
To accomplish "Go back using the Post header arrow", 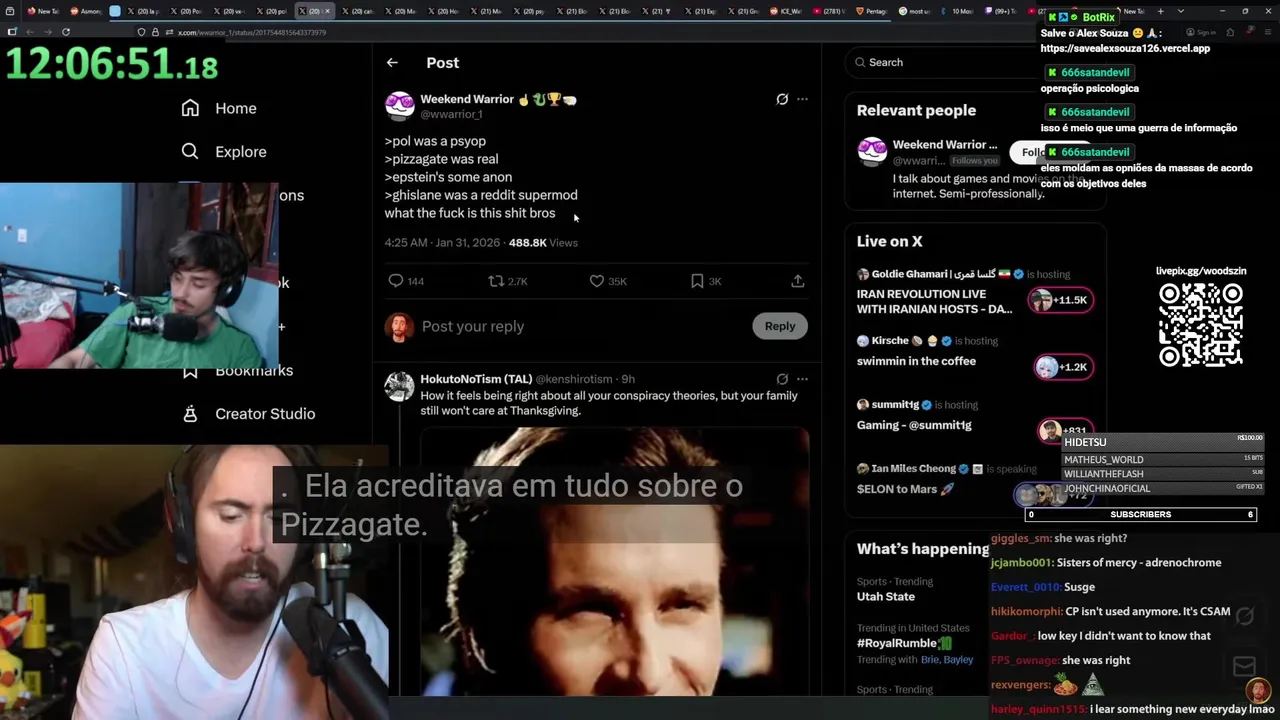I will point(392,62).
